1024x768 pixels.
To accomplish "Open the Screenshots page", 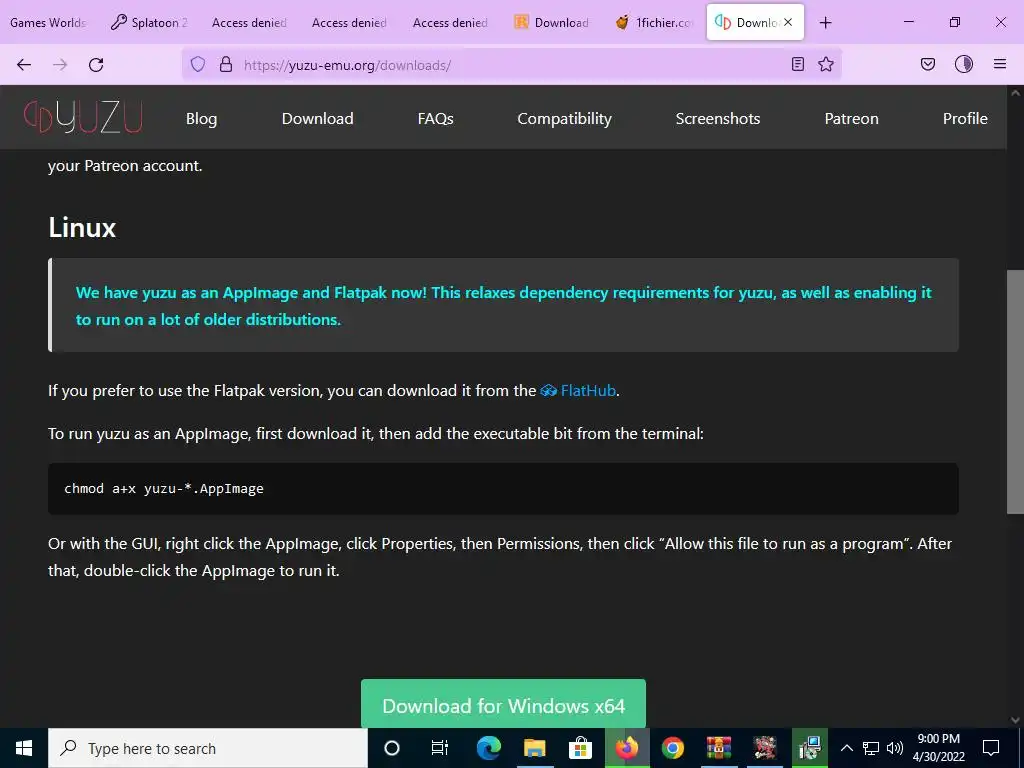I will coord(718,118).
